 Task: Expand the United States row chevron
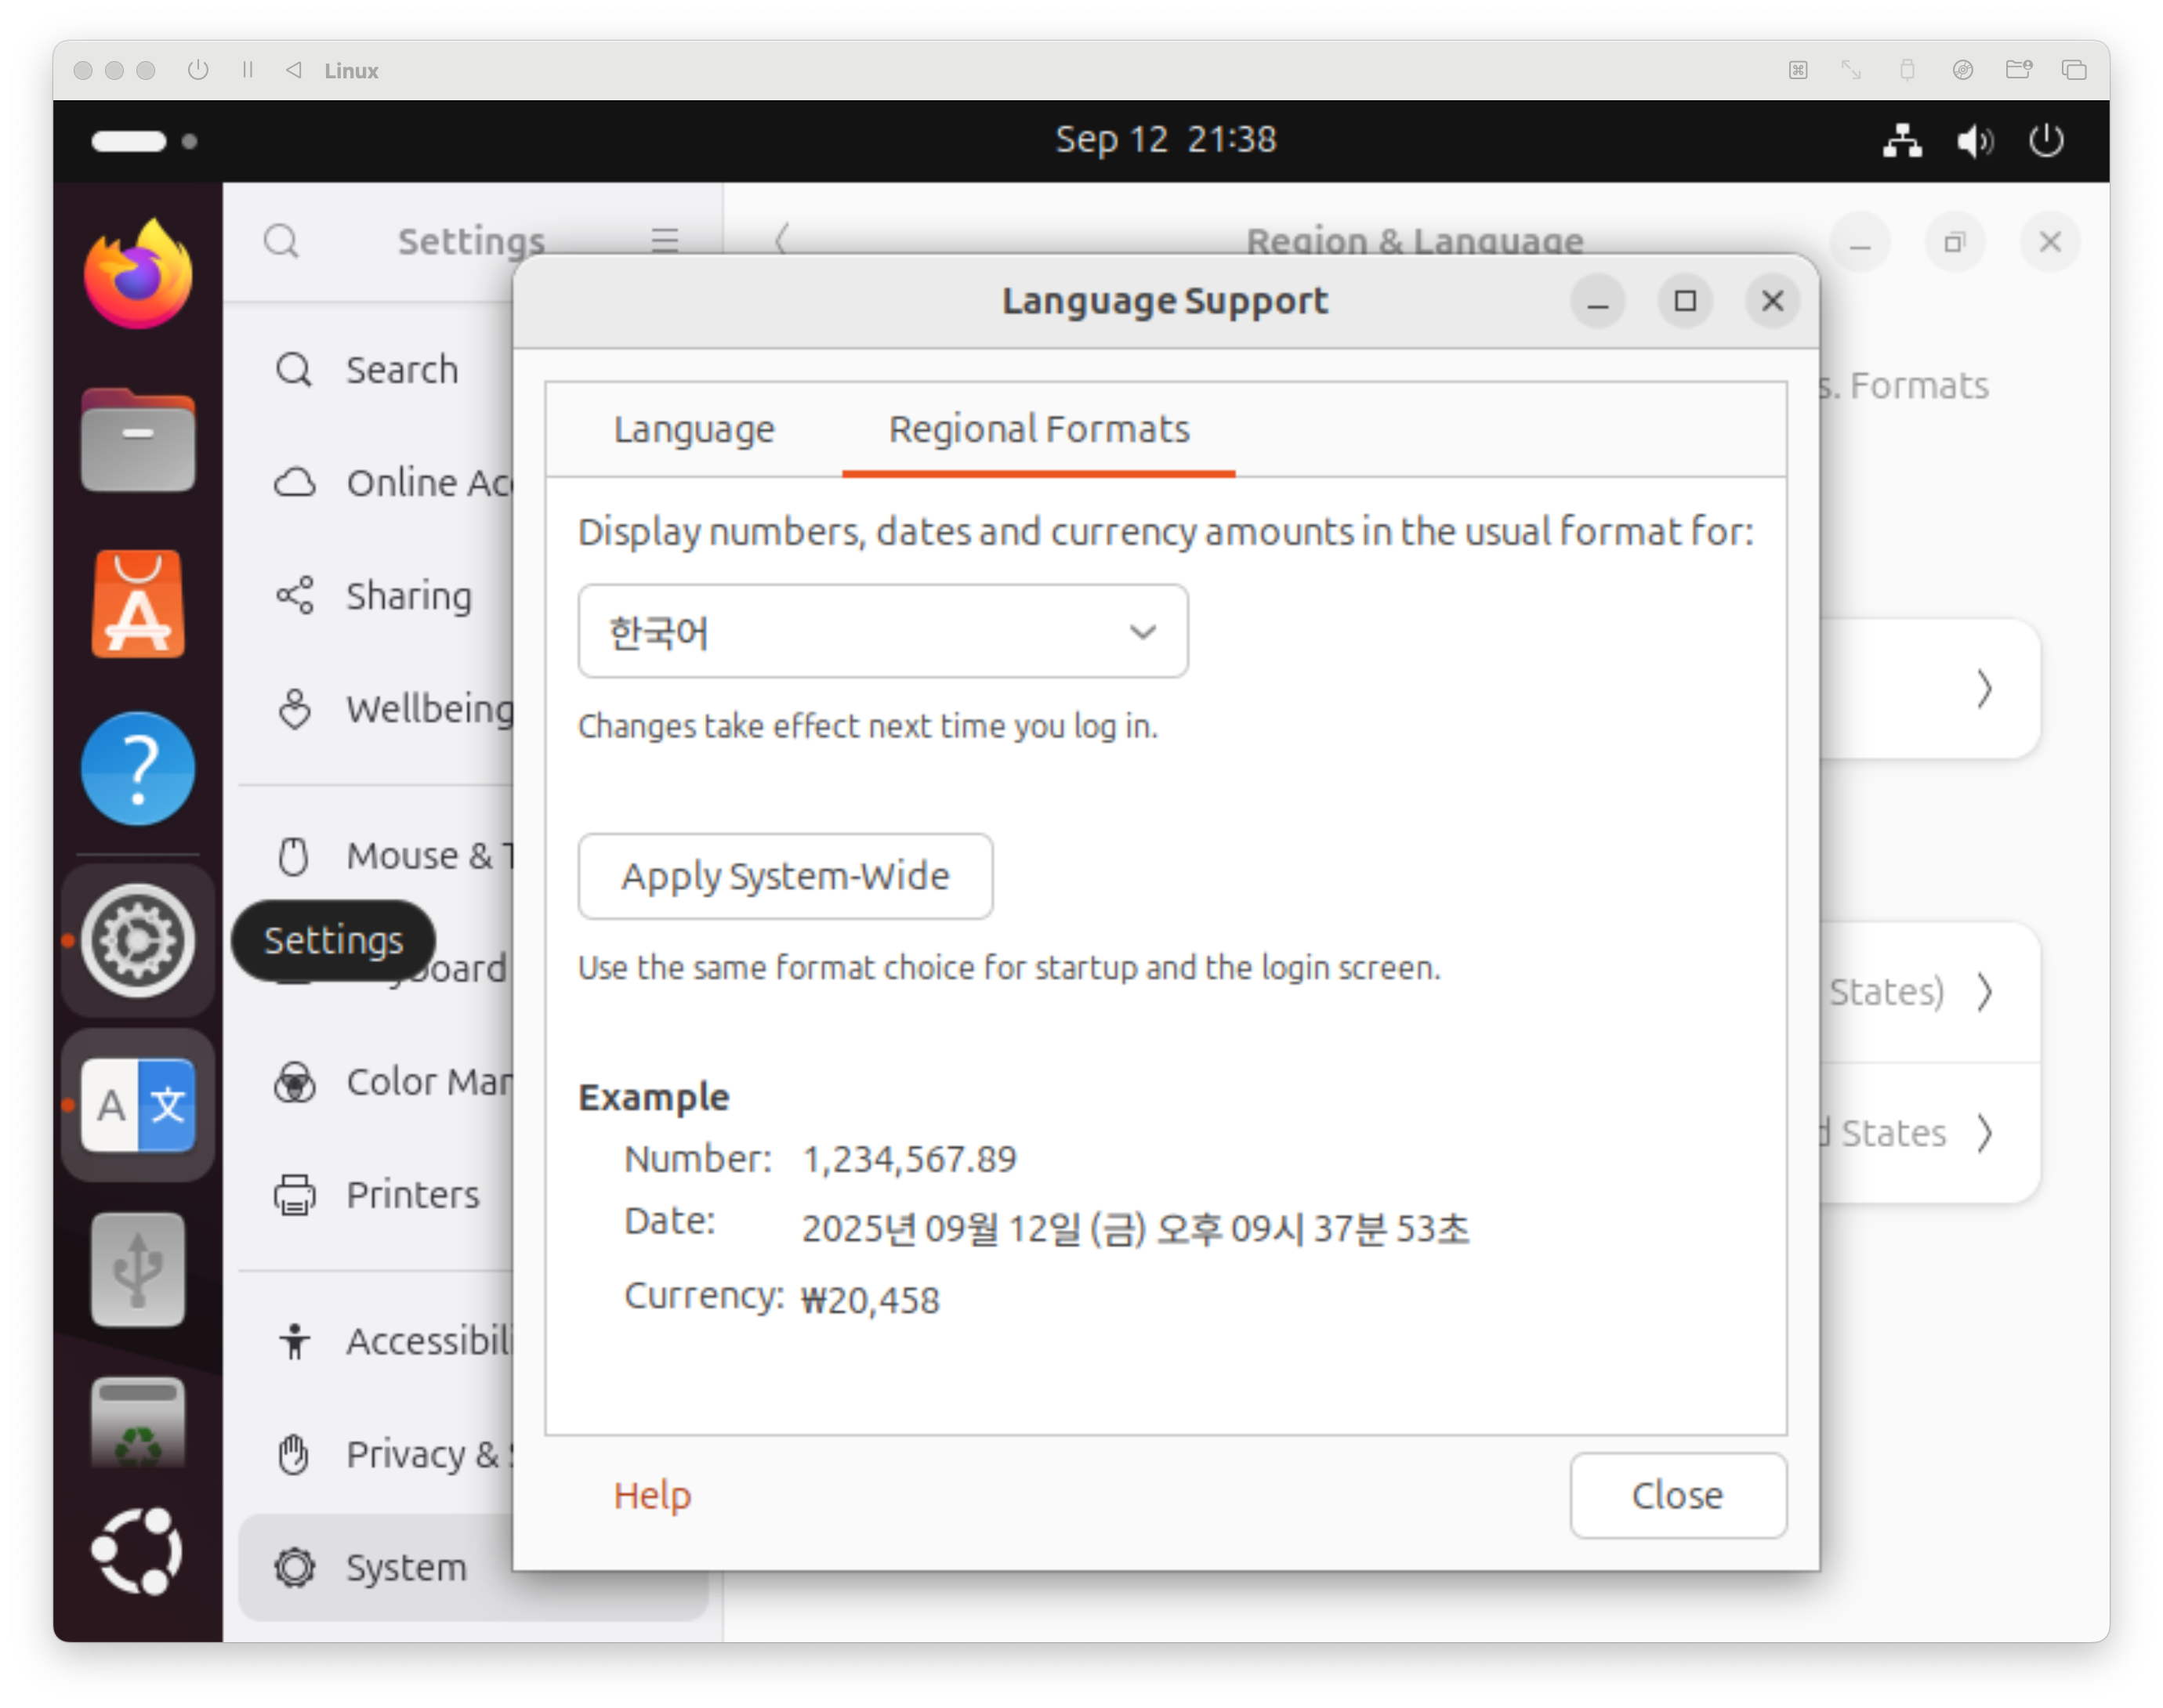(x=1984, y=1133)
